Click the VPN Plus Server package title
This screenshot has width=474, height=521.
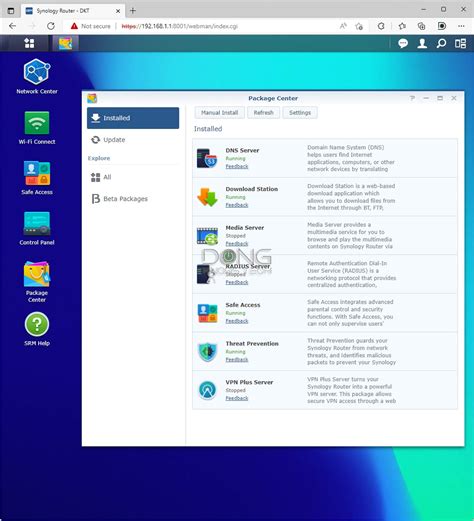[249, 382]
